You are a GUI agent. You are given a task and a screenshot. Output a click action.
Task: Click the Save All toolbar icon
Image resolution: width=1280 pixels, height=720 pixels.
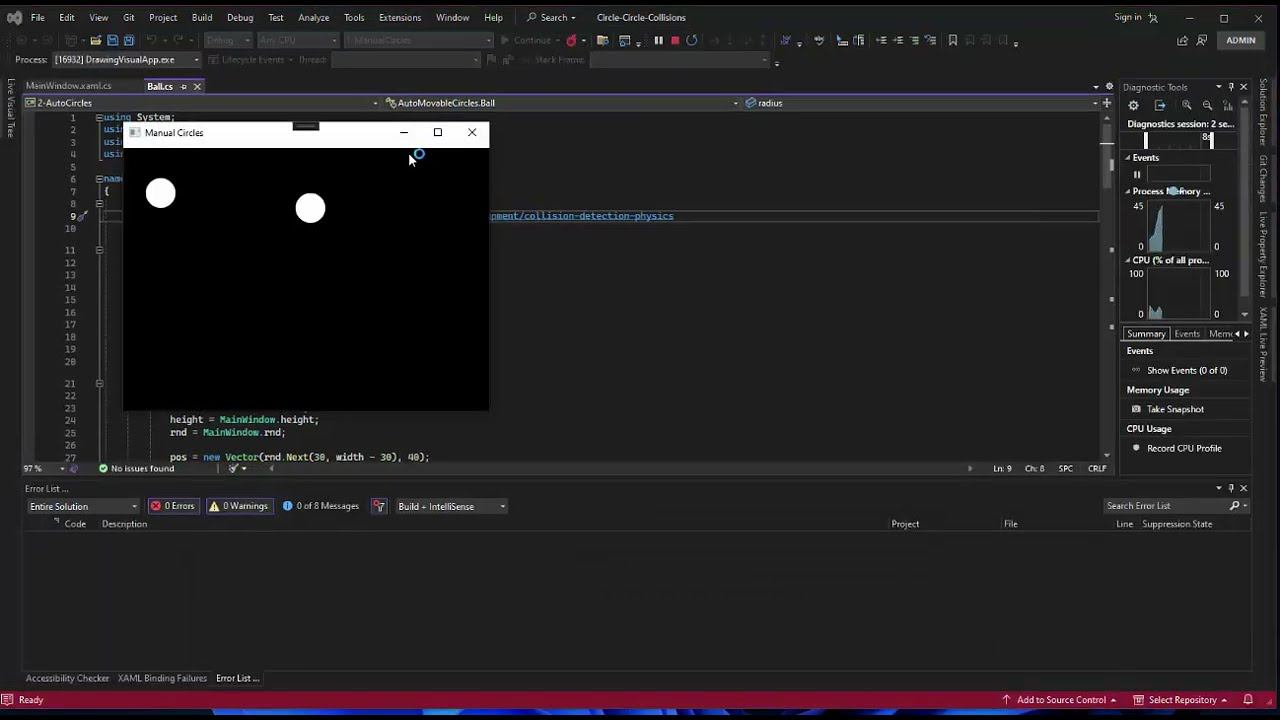(130, 41)
